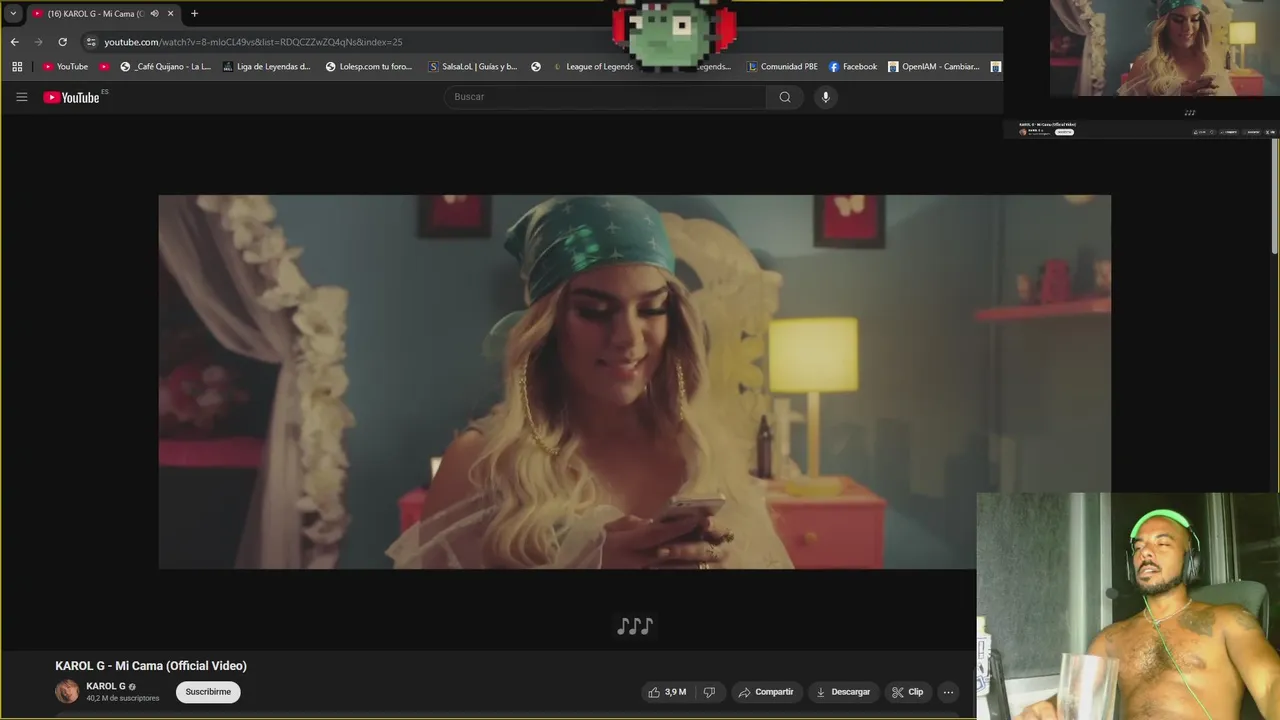Open the tab search dropdown arrow
Screen dimensions: 1280x720
(x=13, y=14)
